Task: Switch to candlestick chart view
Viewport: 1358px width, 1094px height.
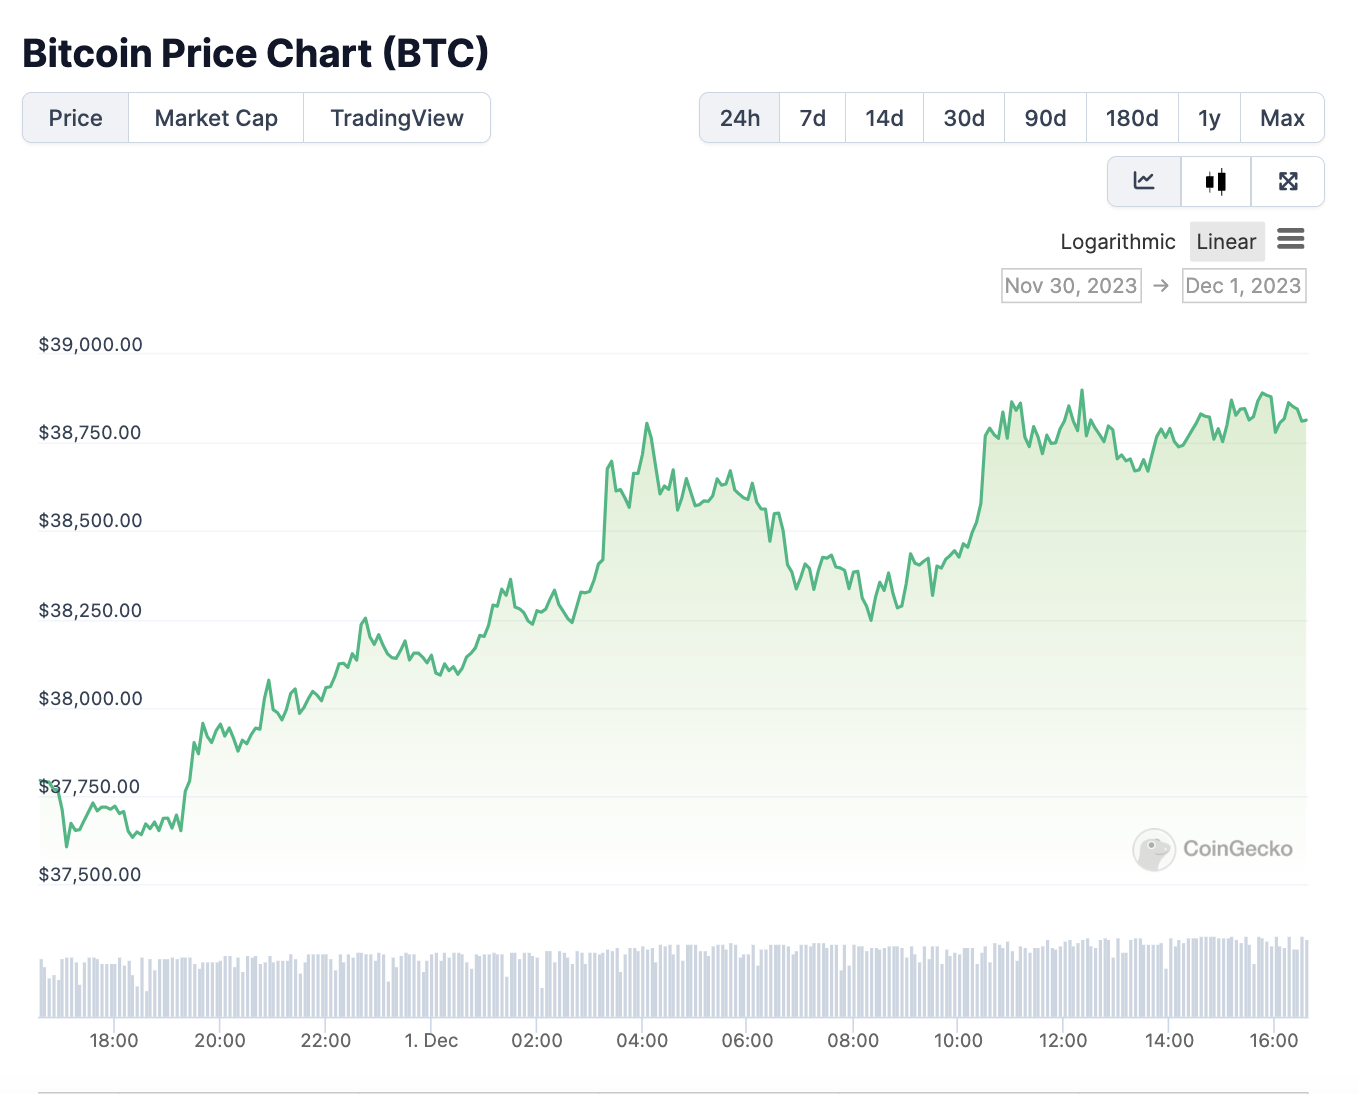Action: coord(1216,181)
